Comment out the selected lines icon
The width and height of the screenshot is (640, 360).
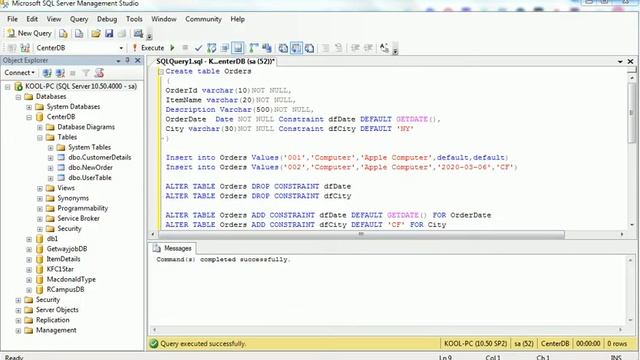pyautogui.click(x=325, y=48)
